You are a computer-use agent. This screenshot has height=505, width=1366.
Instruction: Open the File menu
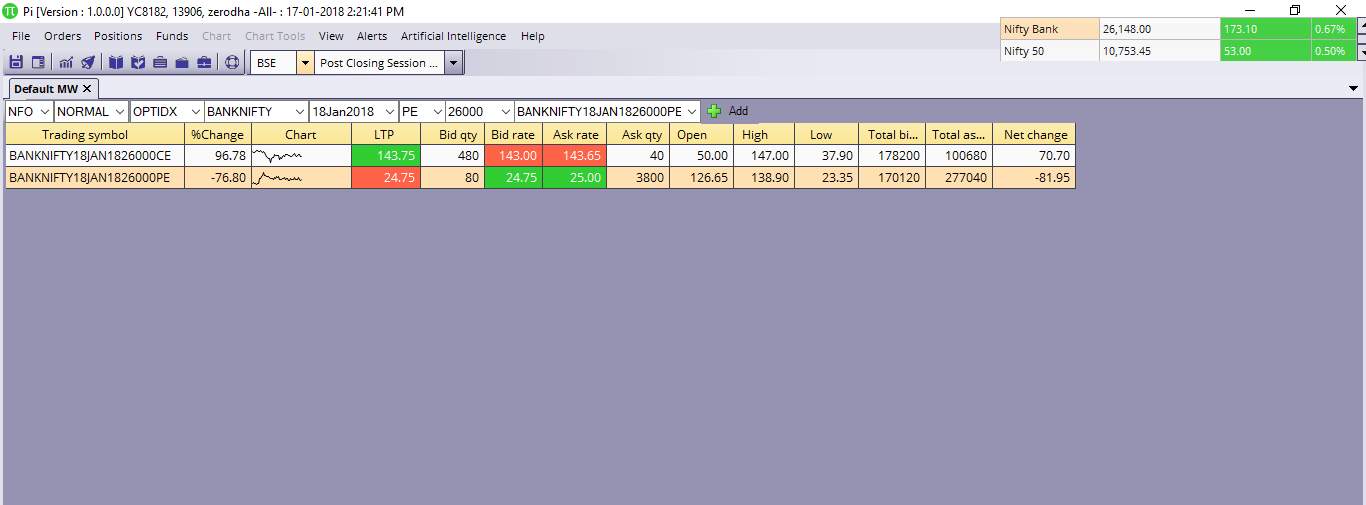point(21,36)
